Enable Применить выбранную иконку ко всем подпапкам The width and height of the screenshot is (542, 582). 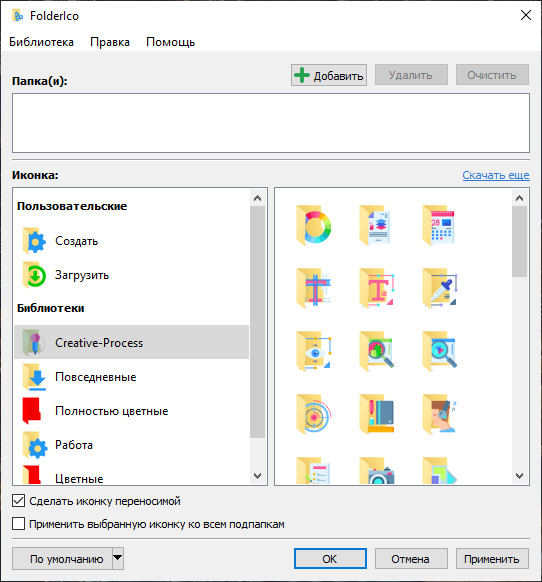click(19, 524)
